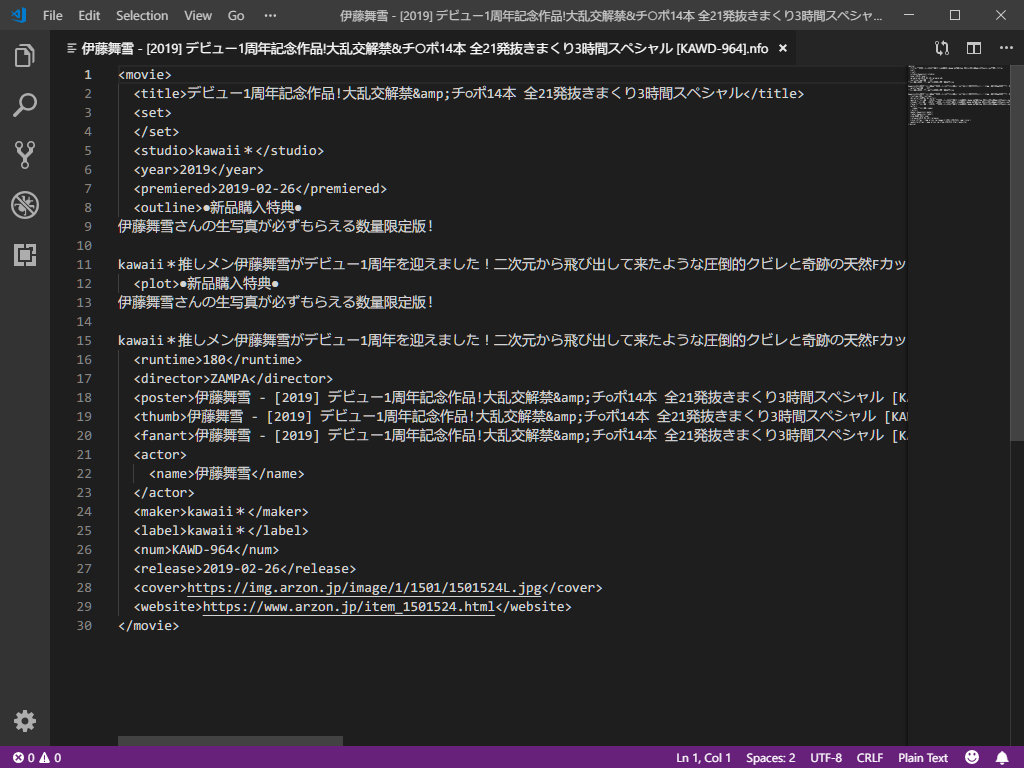Click the <thumb> line of text
The width and height of the screenshot is (1024, 768).
tap(520, 417)
